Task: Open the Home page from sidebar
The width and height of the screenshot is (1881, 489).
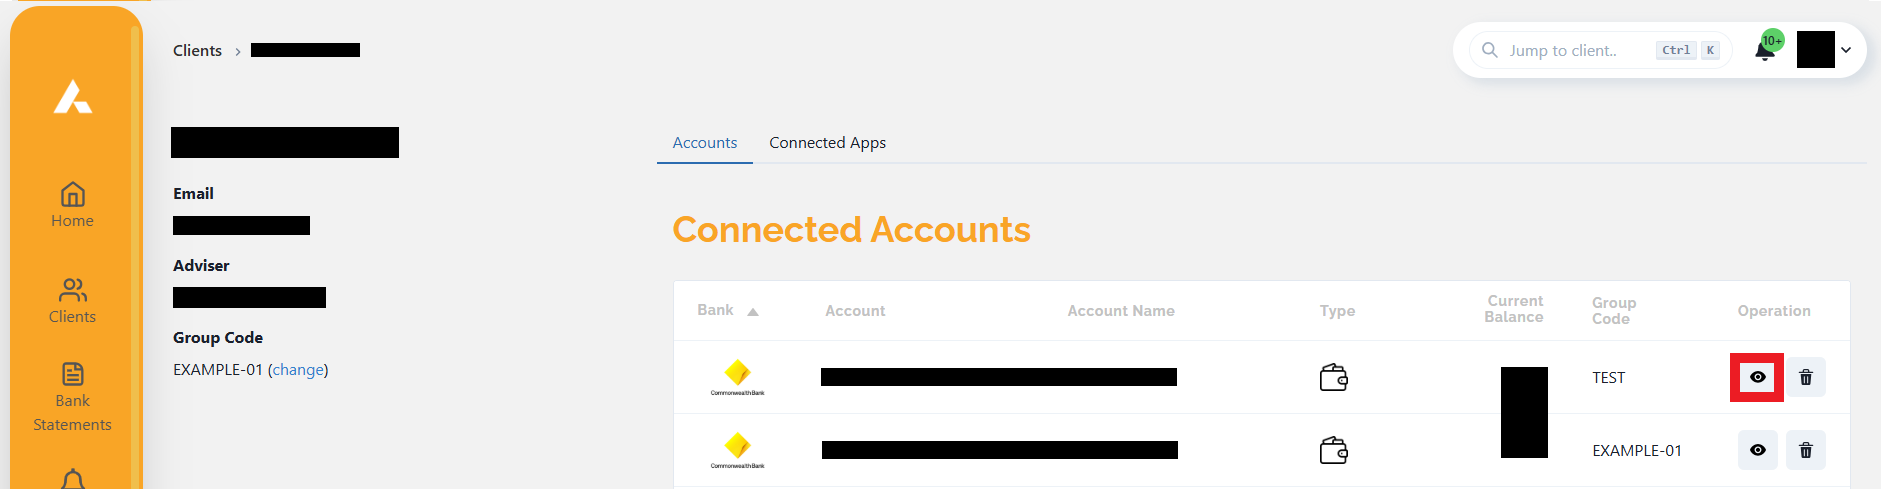Action: 72,205
